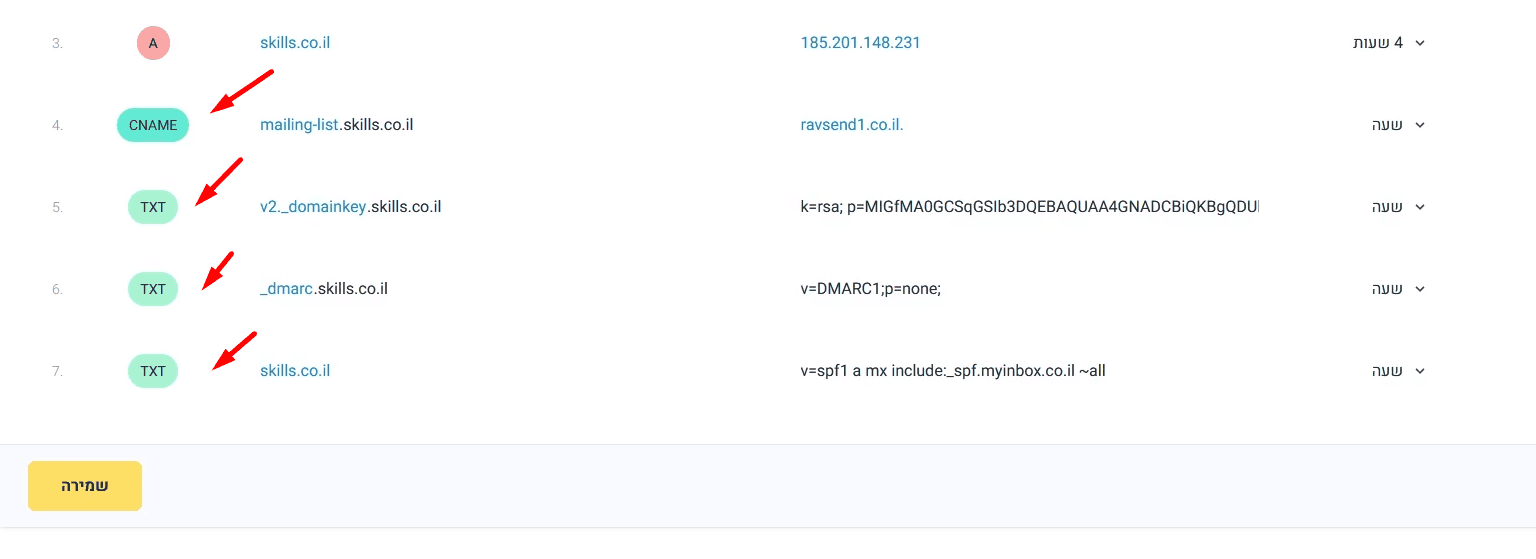Edit the k=rsa DKIM key value
Viewport: 1536px width, 559px height.
point(1030,207)
